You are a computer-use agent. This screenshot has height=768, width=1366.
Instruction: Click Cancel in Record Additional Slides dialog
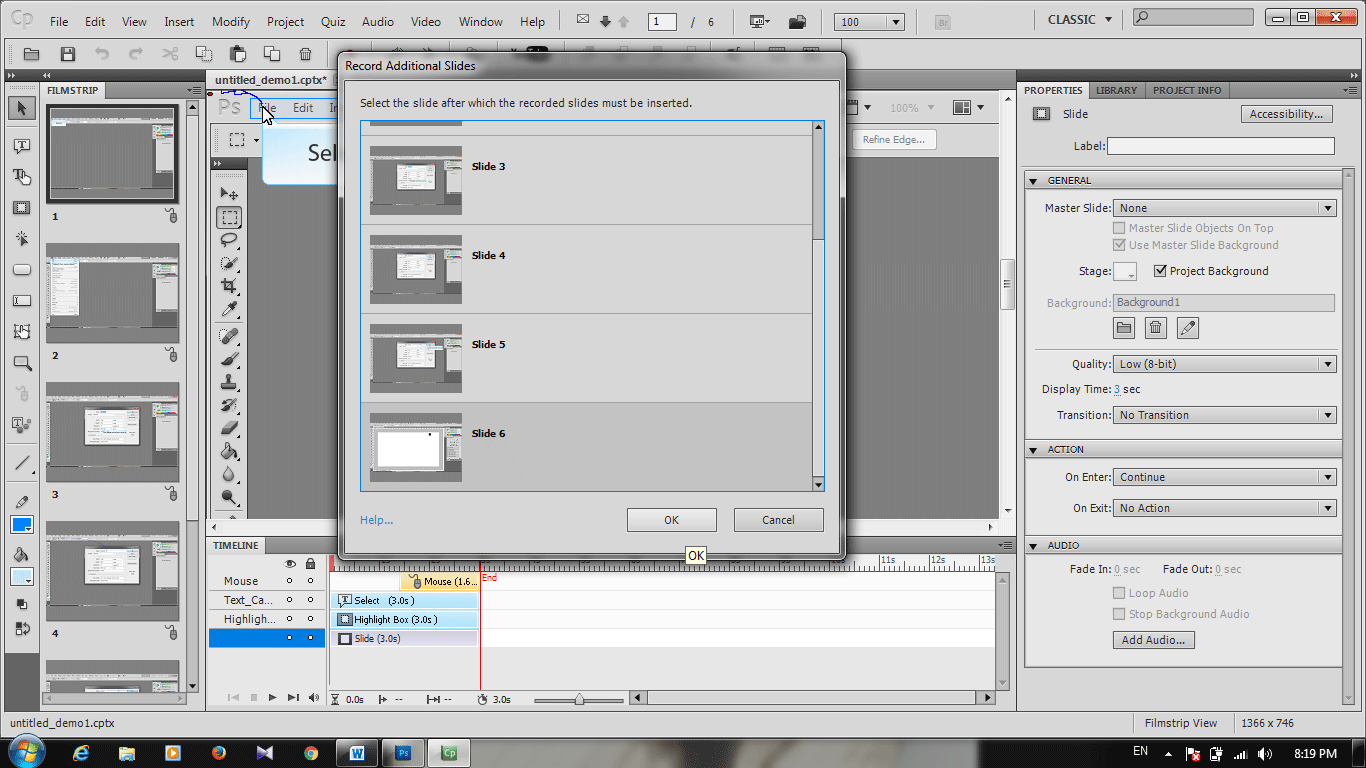tap(778, 520)
